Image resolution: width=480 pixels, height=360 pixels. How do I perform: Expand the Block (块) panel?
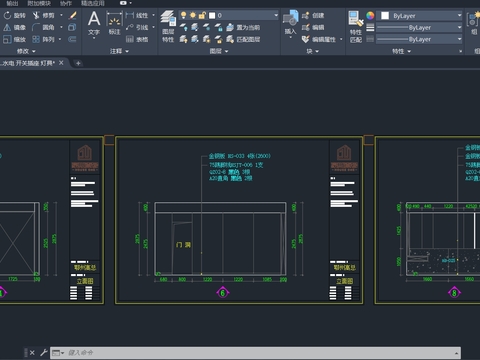313,51
